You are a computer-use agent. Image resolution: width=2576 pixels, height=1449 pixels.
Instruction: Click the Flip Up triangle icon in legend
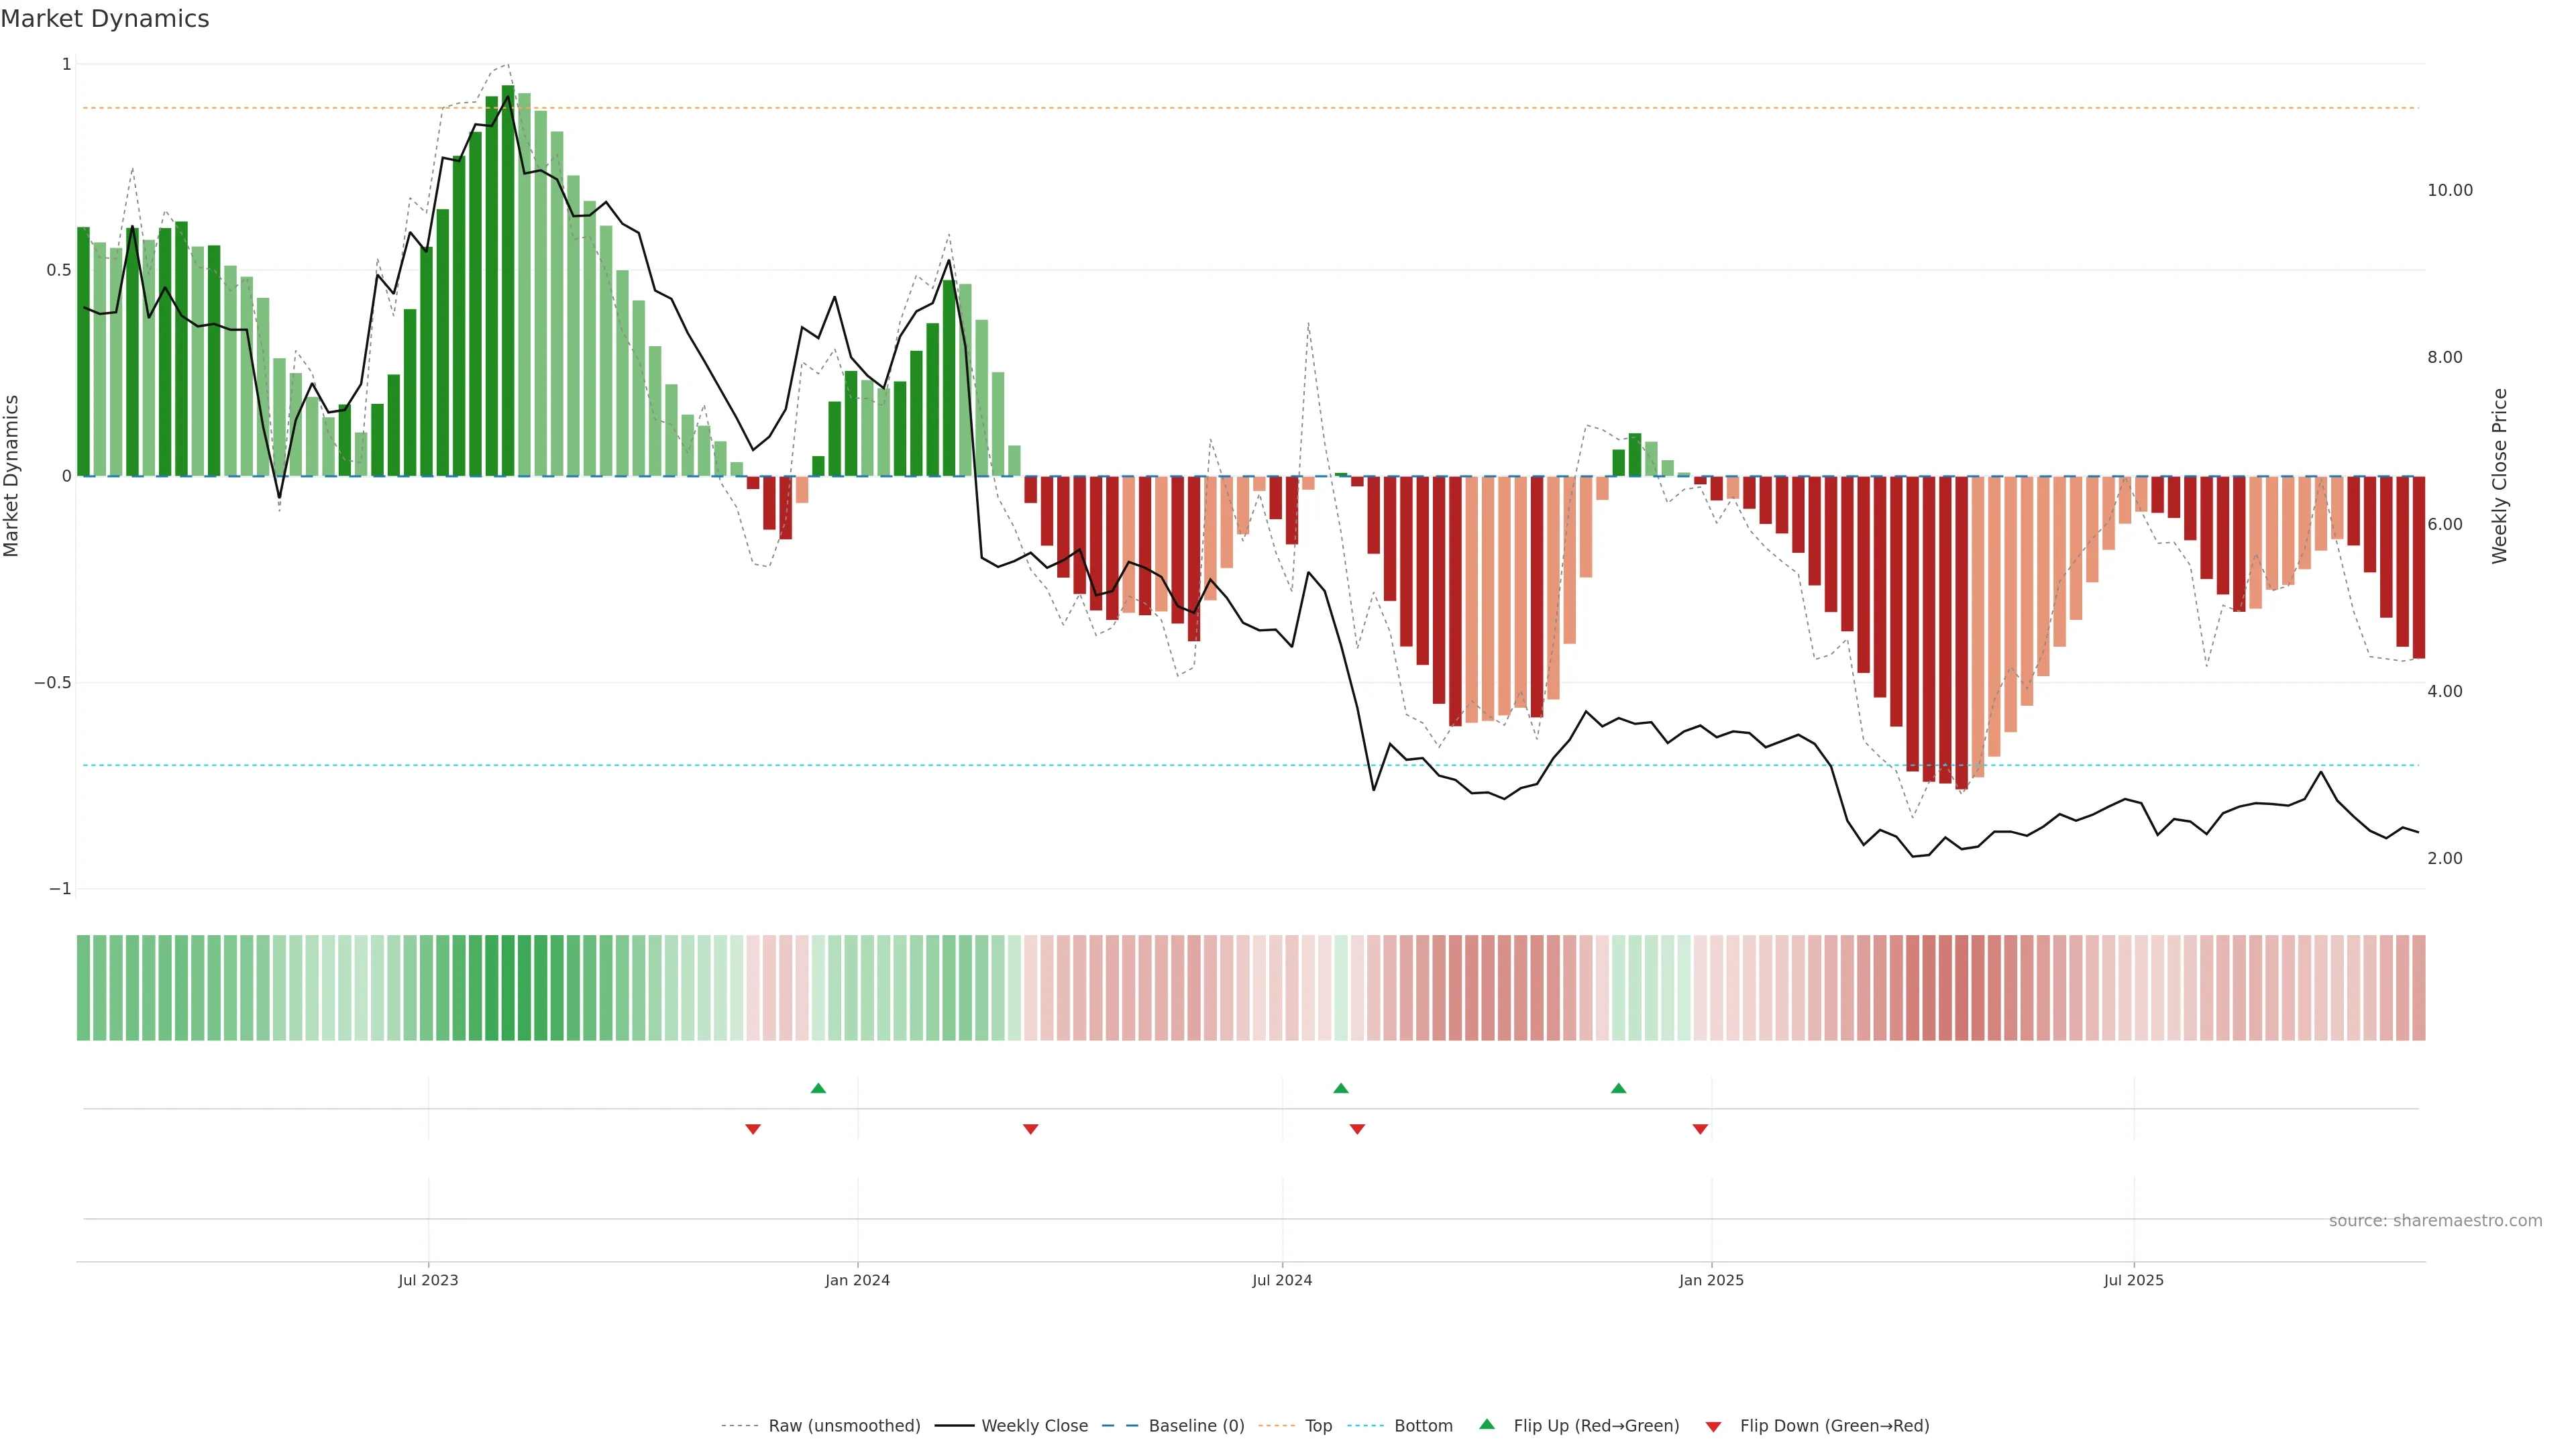(x=1487, y=1424)
